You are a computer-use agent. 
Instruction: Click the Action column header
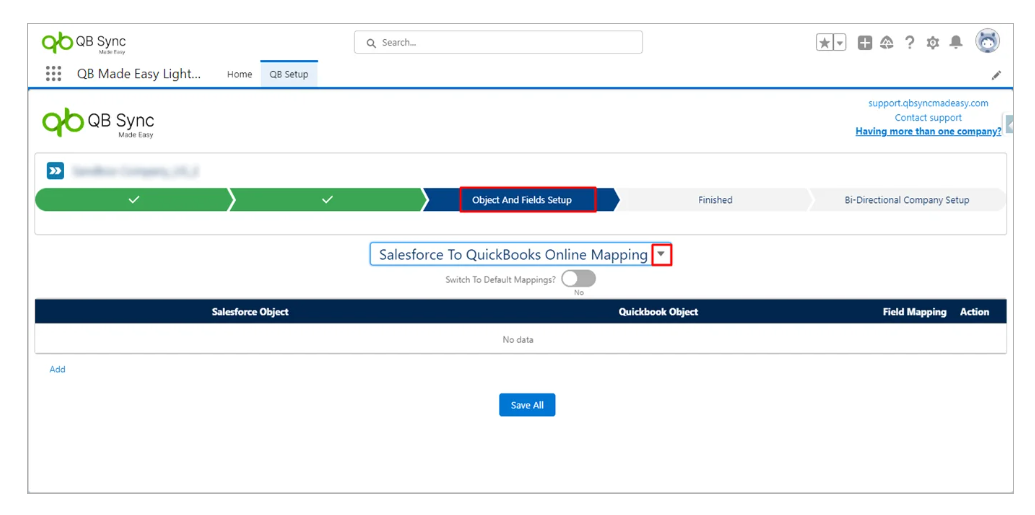[x=974, y=312]
